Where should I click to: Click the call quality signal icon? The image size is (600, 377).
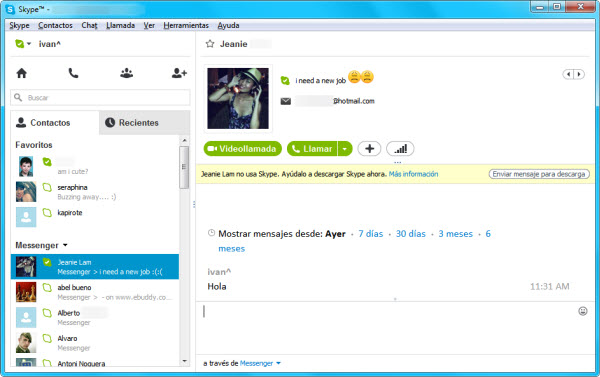click(400, 149)
